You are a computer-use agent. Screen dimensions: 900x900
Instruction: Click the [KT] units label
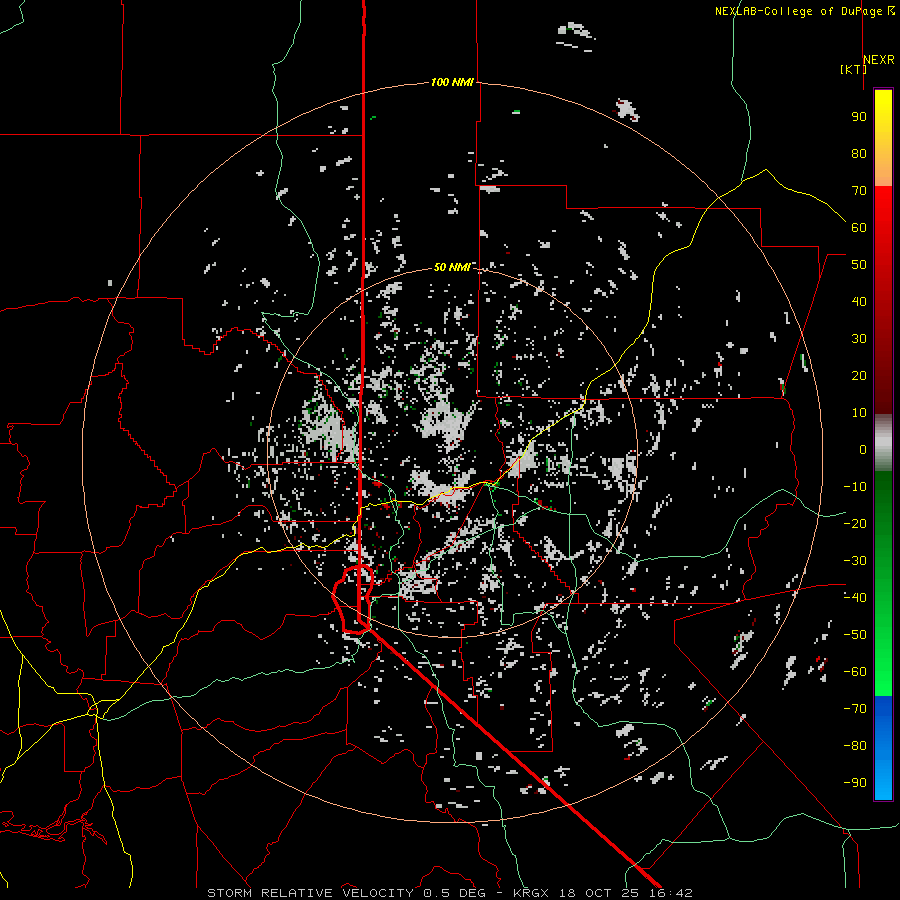[x=853, y=69]
